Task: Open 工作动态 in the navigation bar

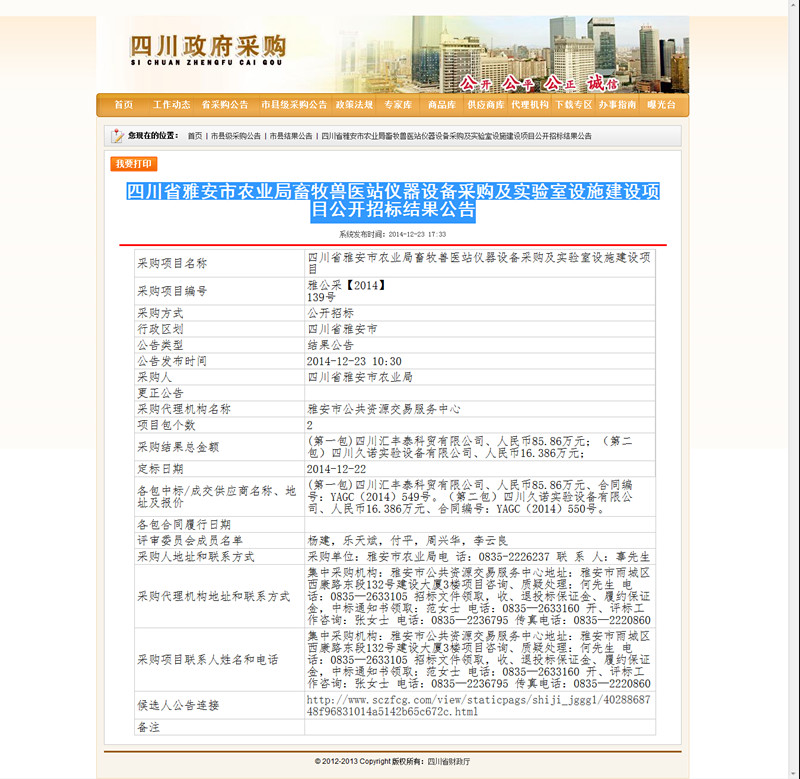Action: (x=171, y=105)
